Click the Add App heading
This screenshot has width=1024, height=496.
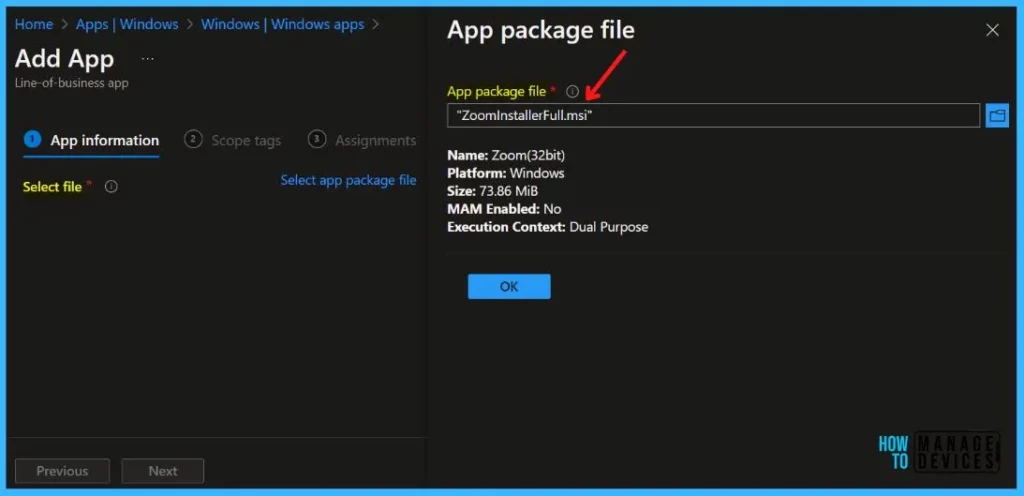64,59
